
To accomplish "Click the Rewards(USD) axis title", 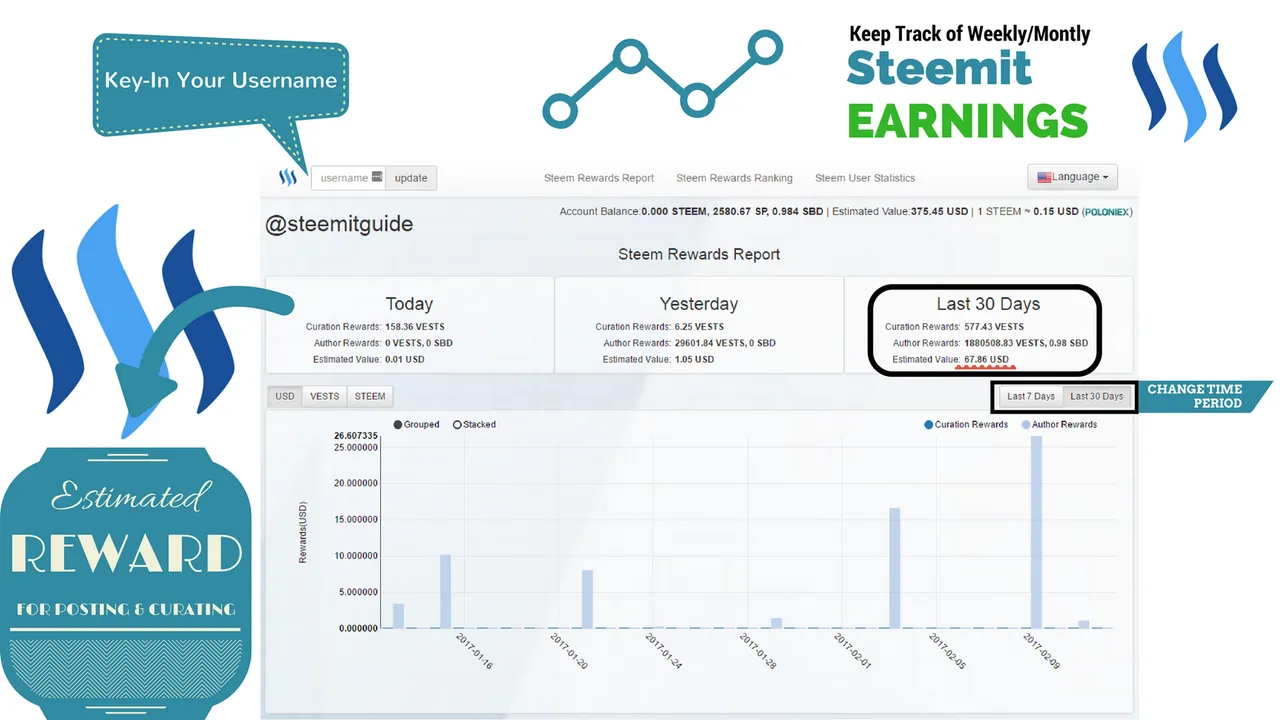I will point(303,532).
